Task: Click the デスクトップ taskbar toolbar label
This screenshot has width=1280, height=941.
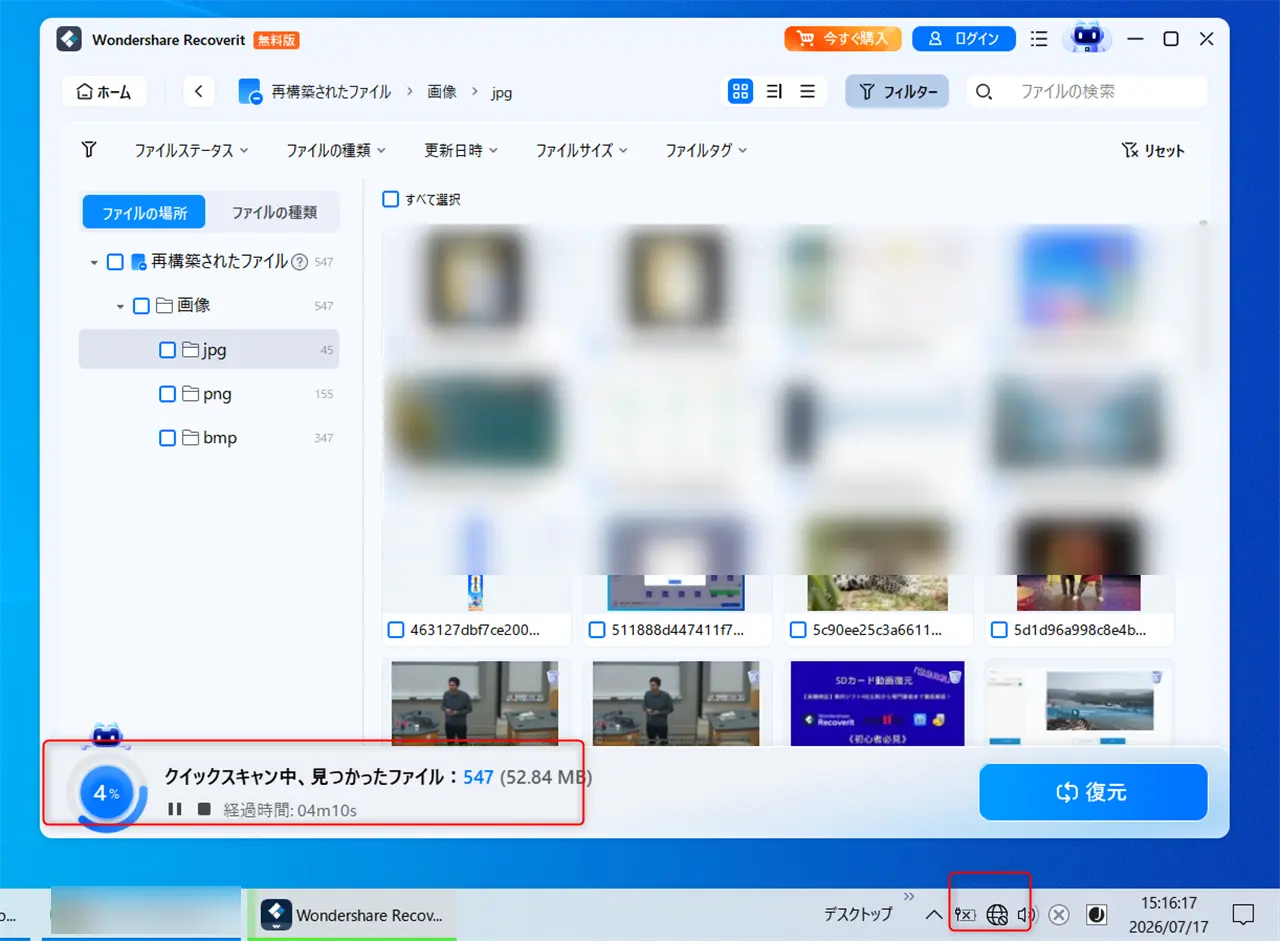Action: [x=858, y=914]
